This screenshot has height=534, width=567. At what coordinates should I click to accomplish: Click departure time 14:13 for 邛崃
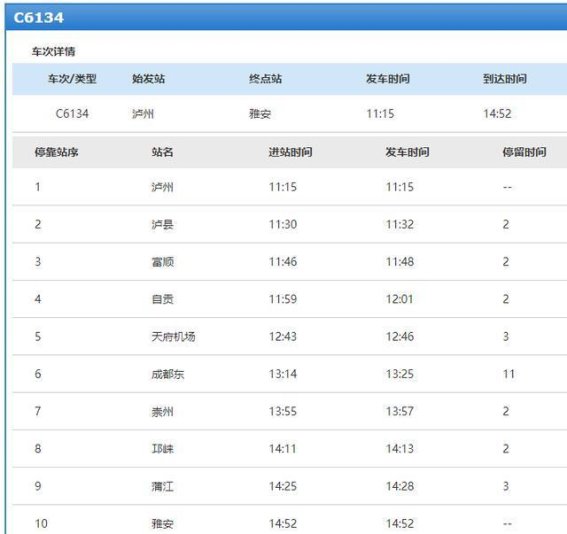[x=400, y=449]
